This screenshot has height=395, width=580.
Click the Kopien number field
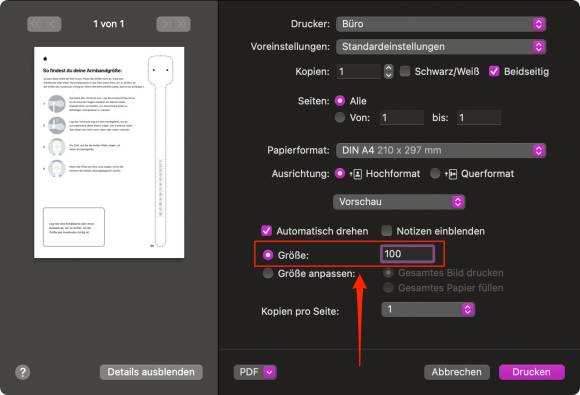pos(359,71)
